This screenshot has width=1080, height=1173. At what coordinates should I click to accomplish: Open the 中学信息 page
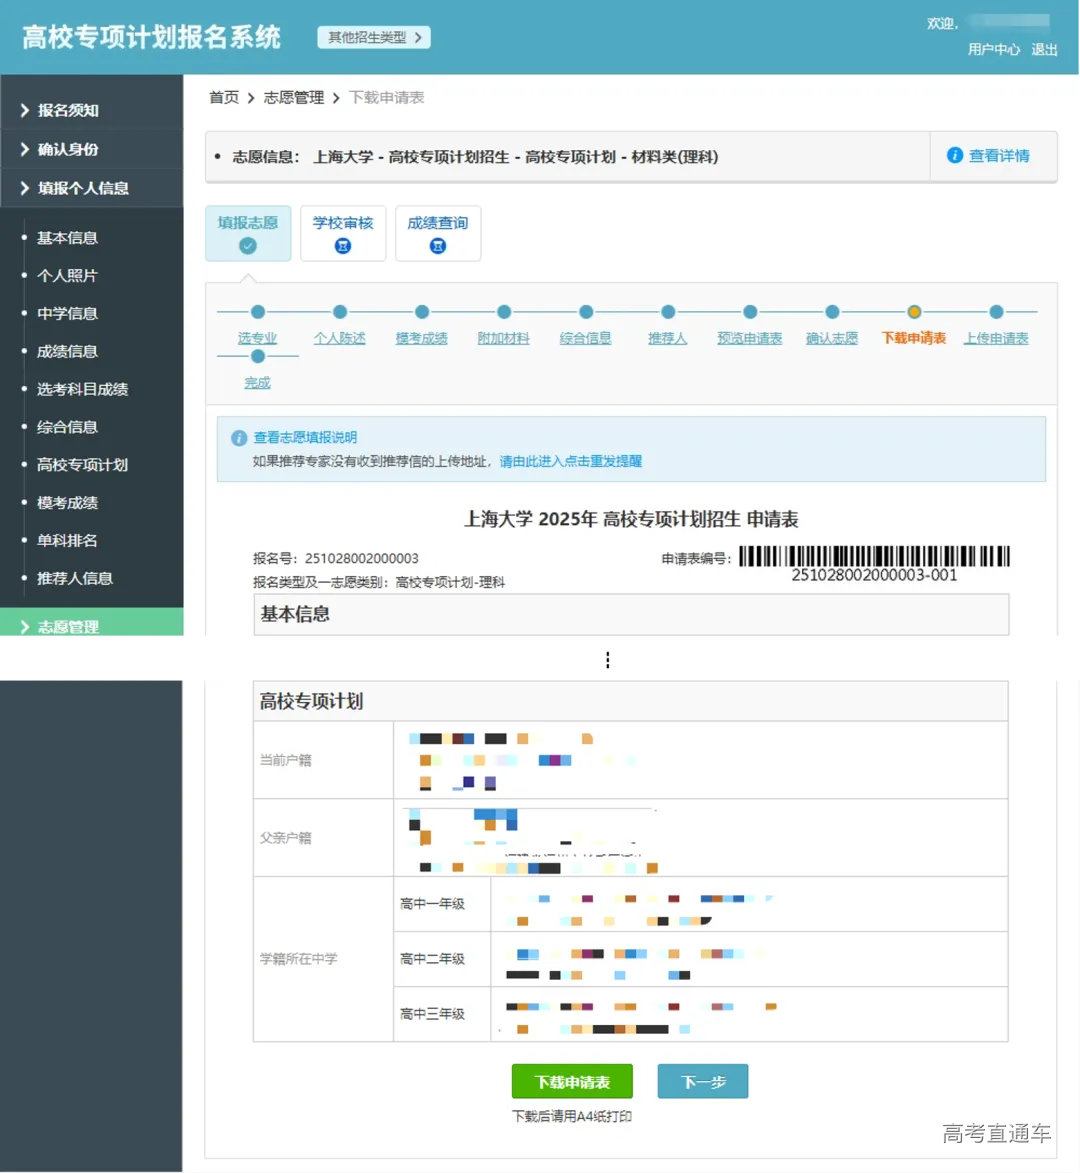(66, 313)
